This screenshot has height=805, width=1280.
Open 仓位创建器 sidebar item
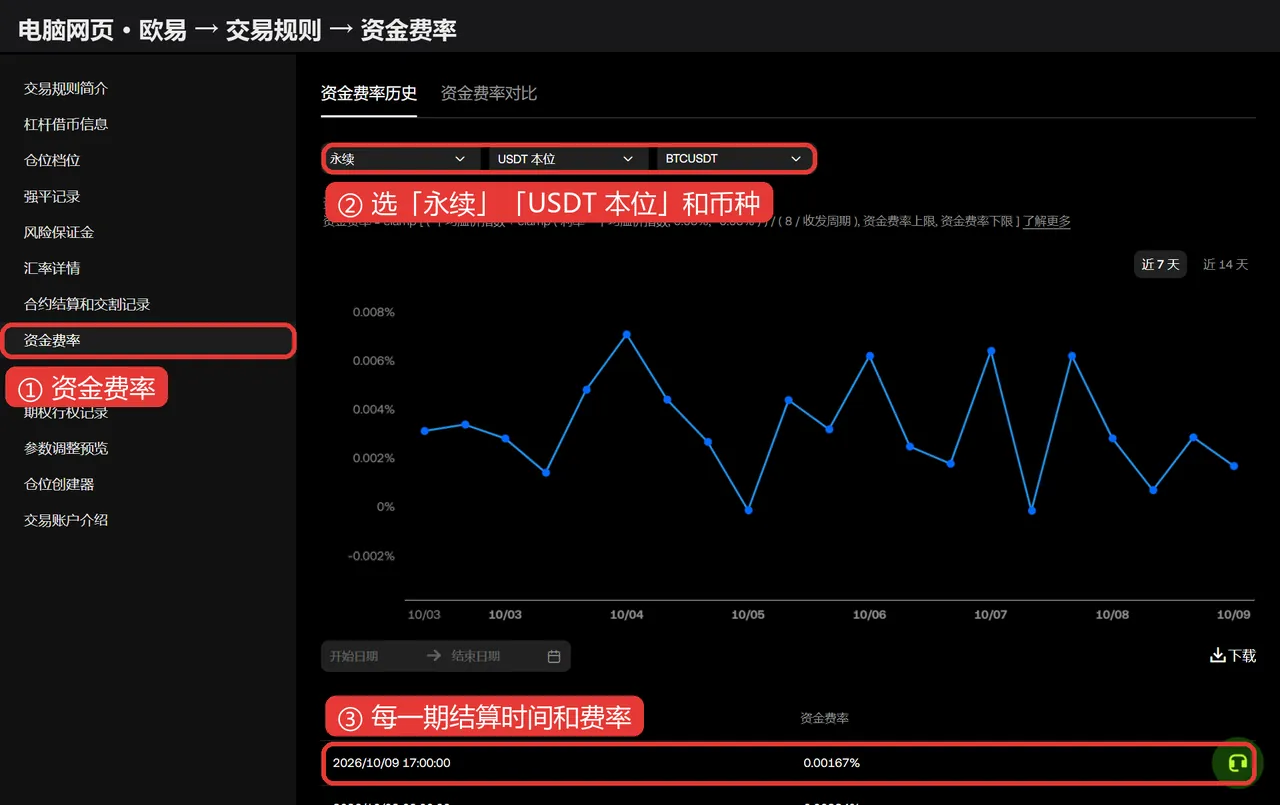pos(59,484)
